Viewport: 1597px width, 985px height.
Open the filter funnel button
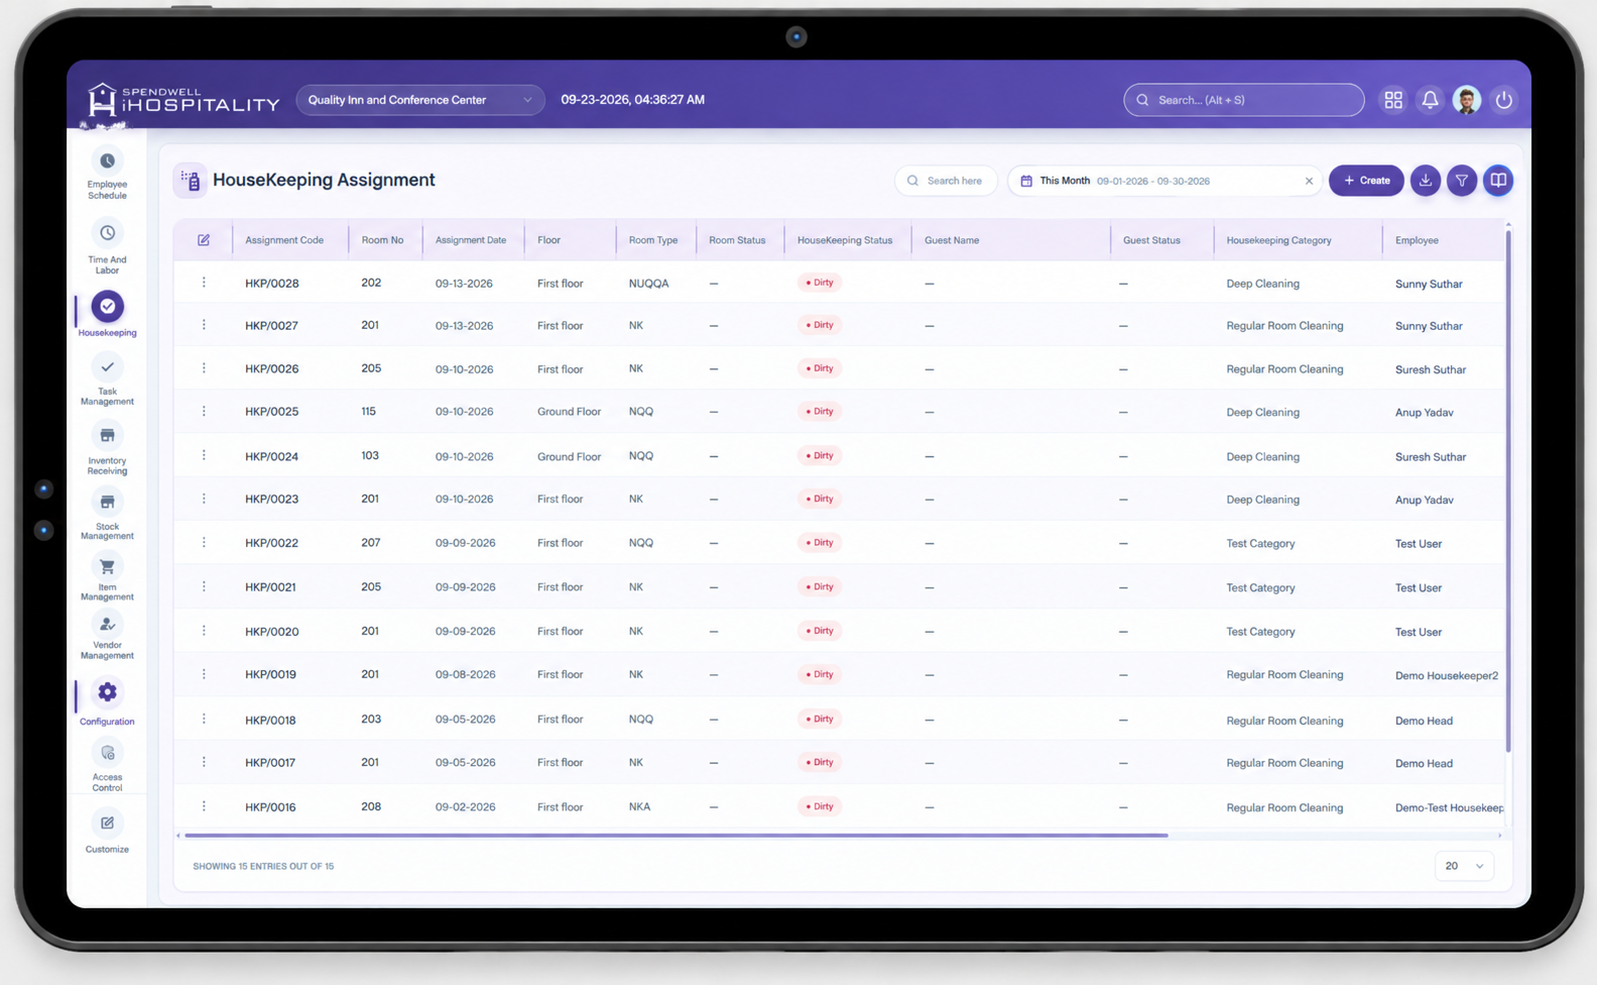(1462, 181)
